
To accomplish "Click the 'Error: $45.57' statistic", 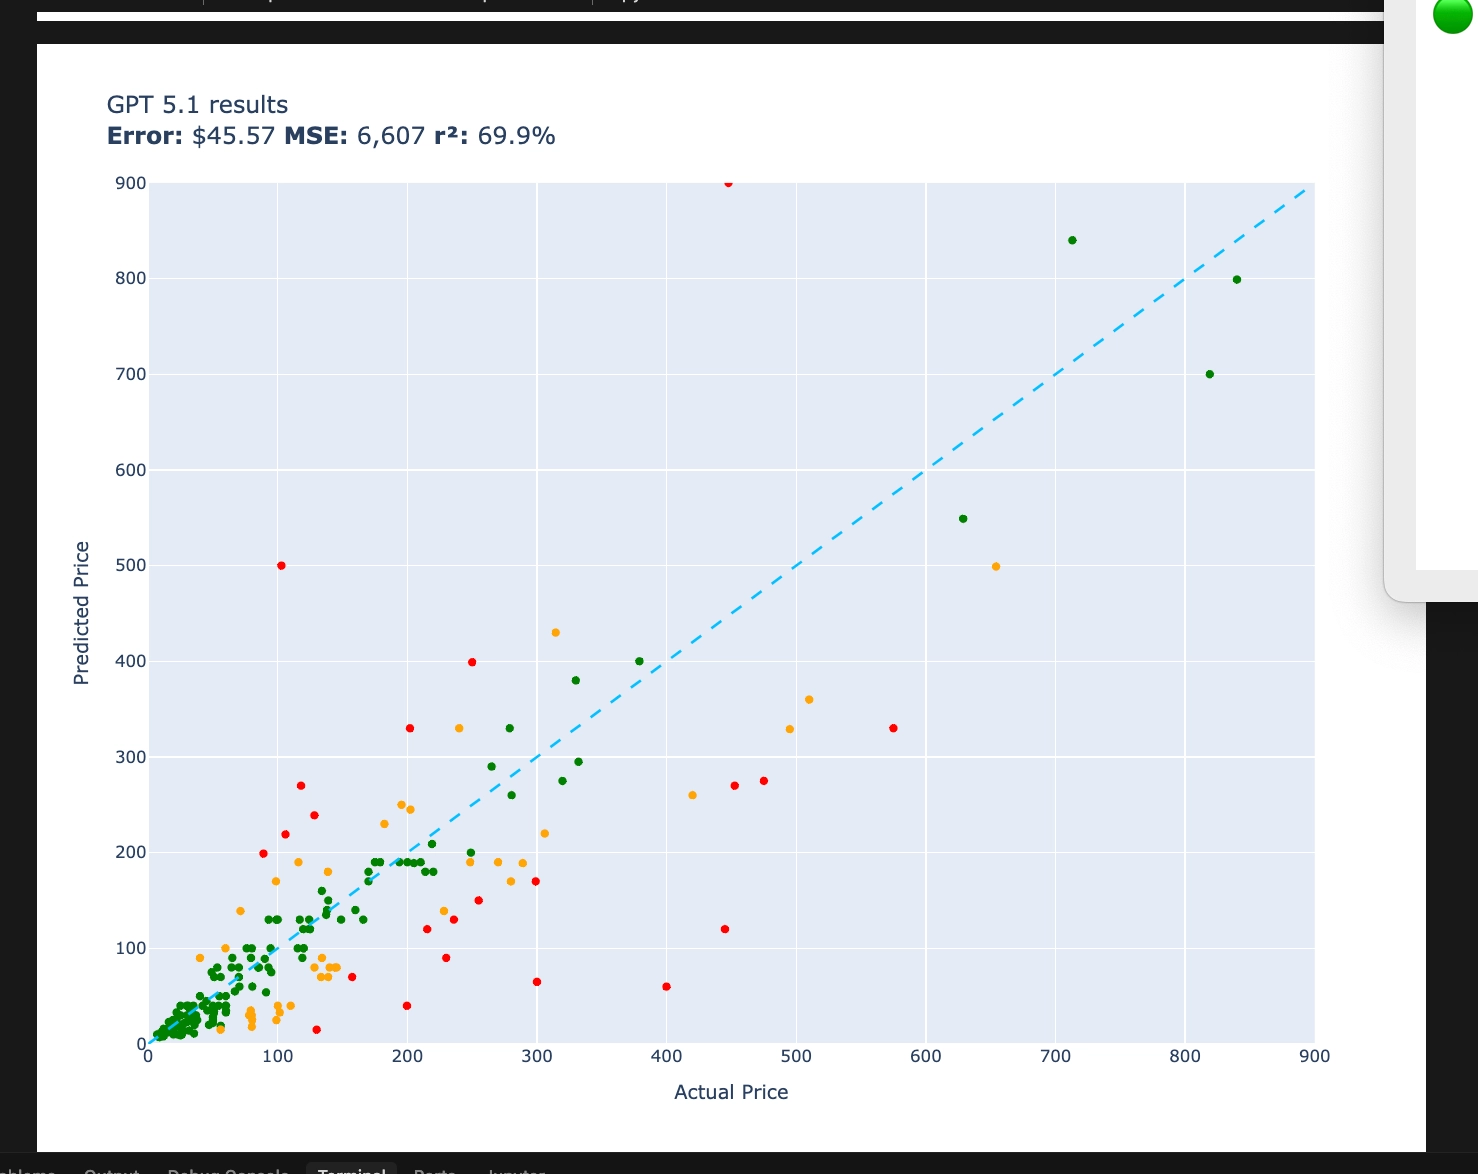I will [x=191, y=136].
